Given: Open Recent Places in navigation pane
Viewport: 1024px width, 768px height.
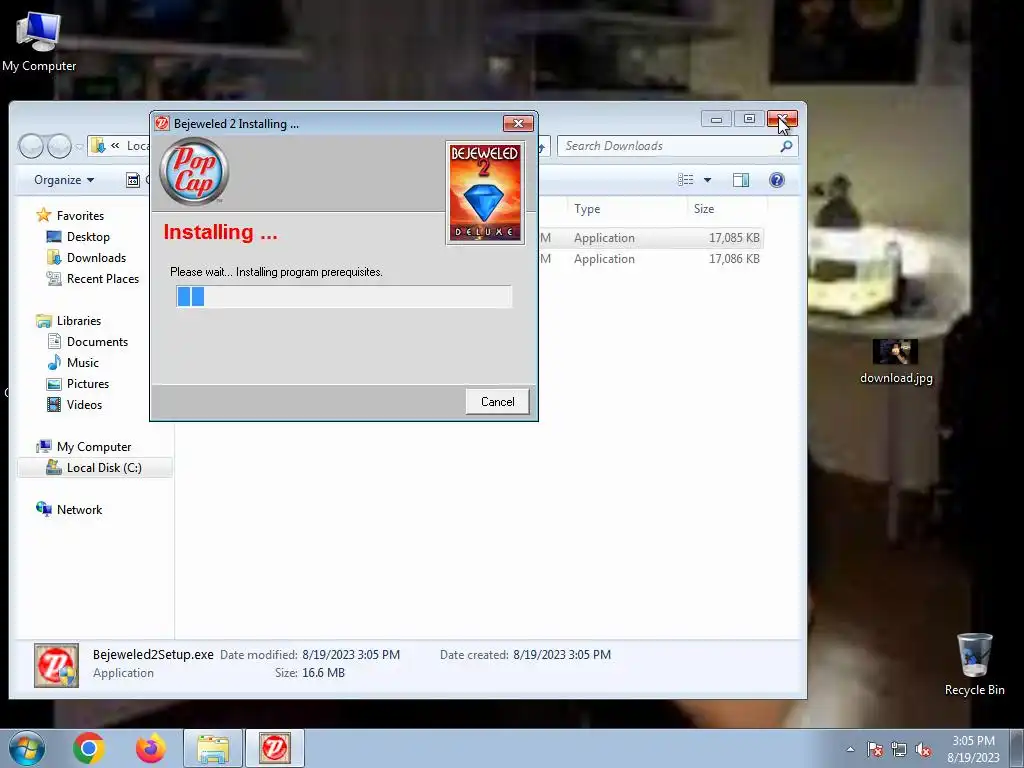Looking at the screenshot, I should (103, 279).
